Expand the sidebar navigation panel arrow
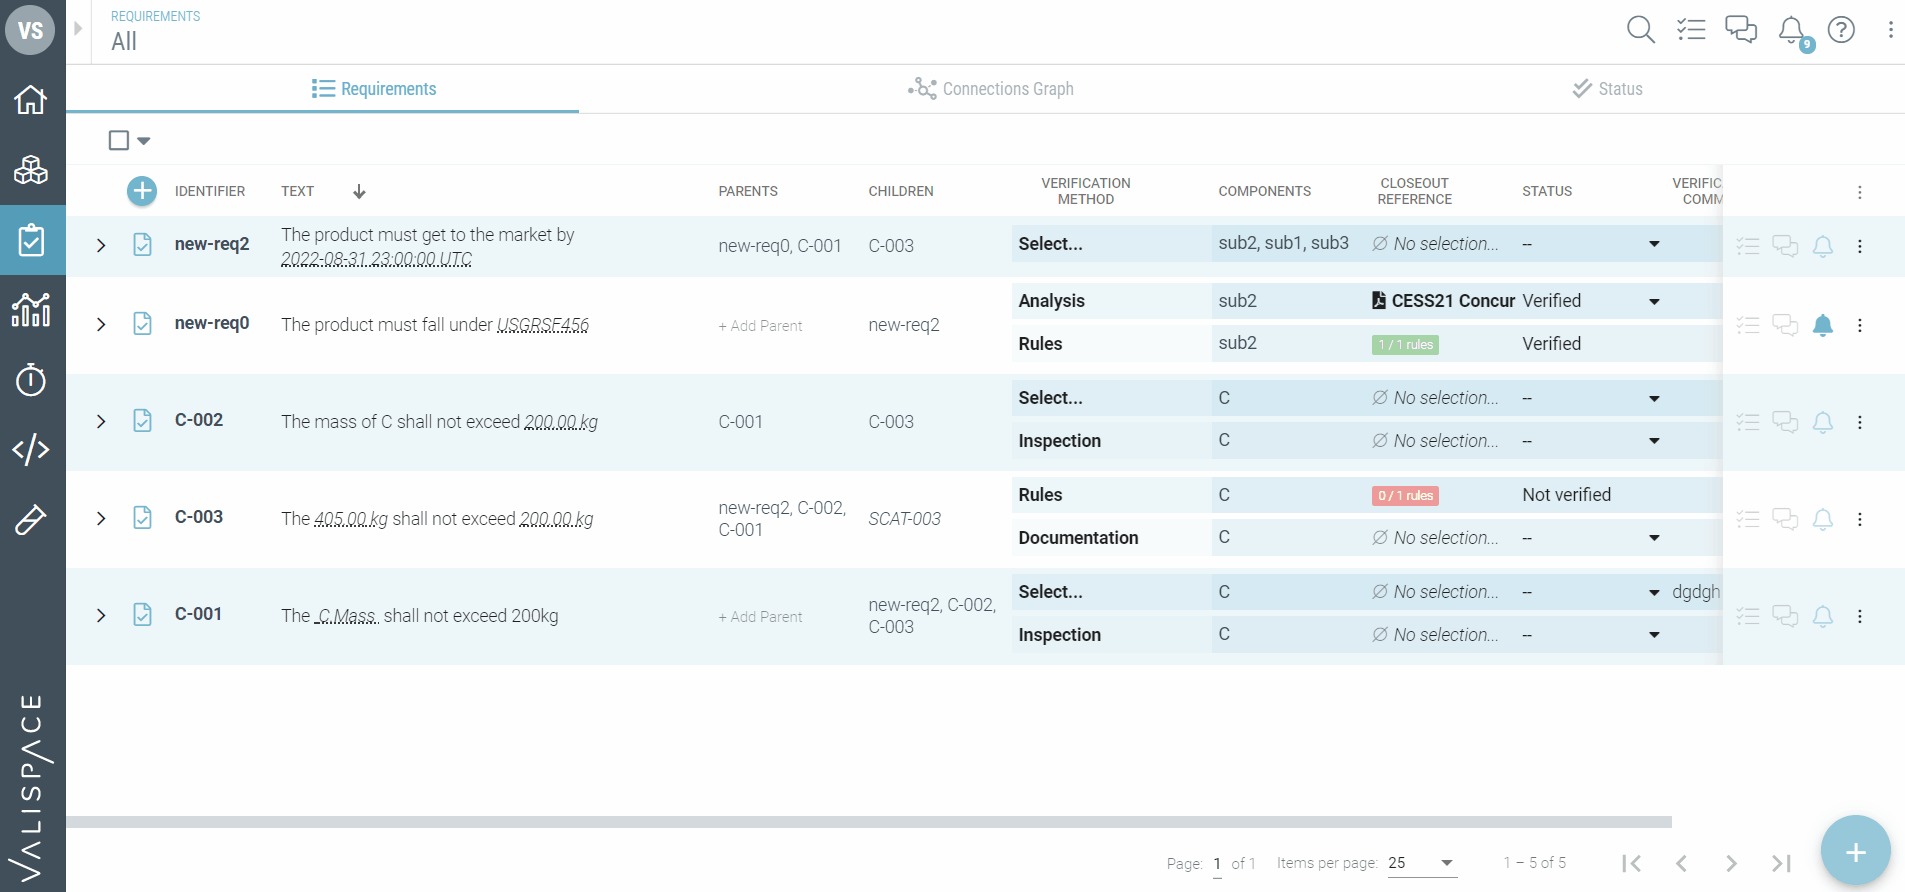Image resolution: width=1905 pixels, height=892 pixels. click(x=78, y=28)
